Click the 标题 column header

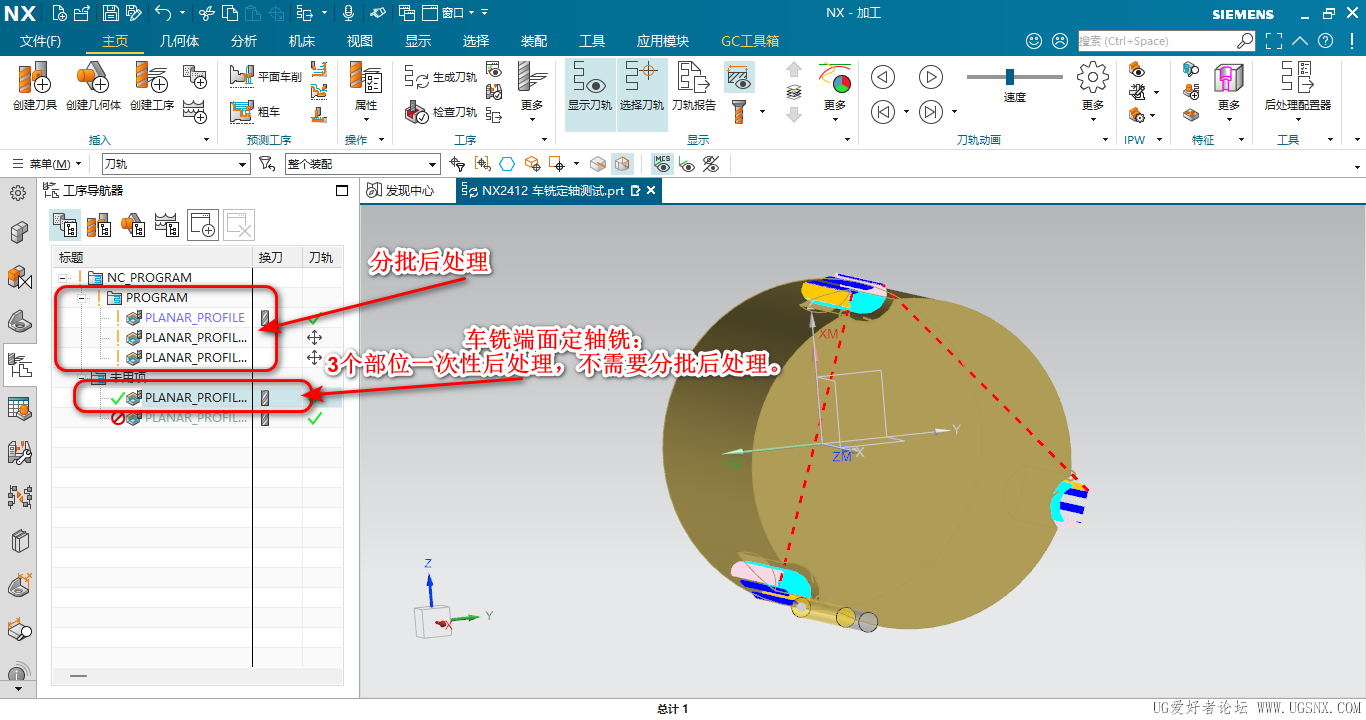152,258
